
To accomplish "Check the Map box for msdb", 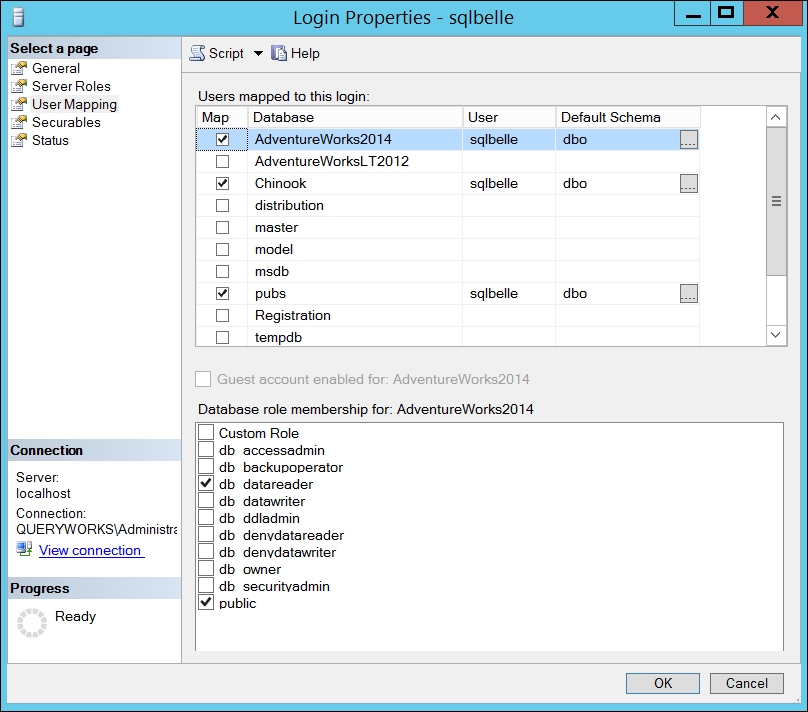I will tap(222, 271).
